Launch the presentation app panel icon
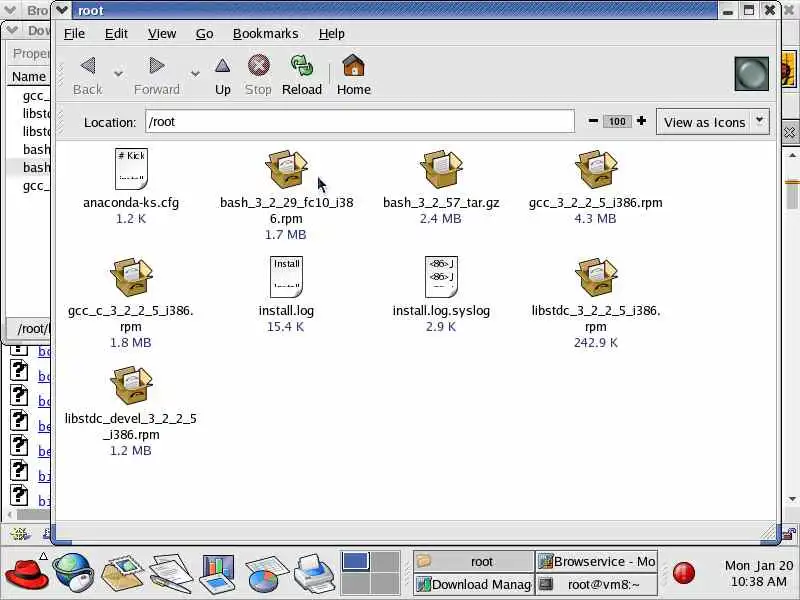Viewport: 800px width, 600px height. [218, 573]
